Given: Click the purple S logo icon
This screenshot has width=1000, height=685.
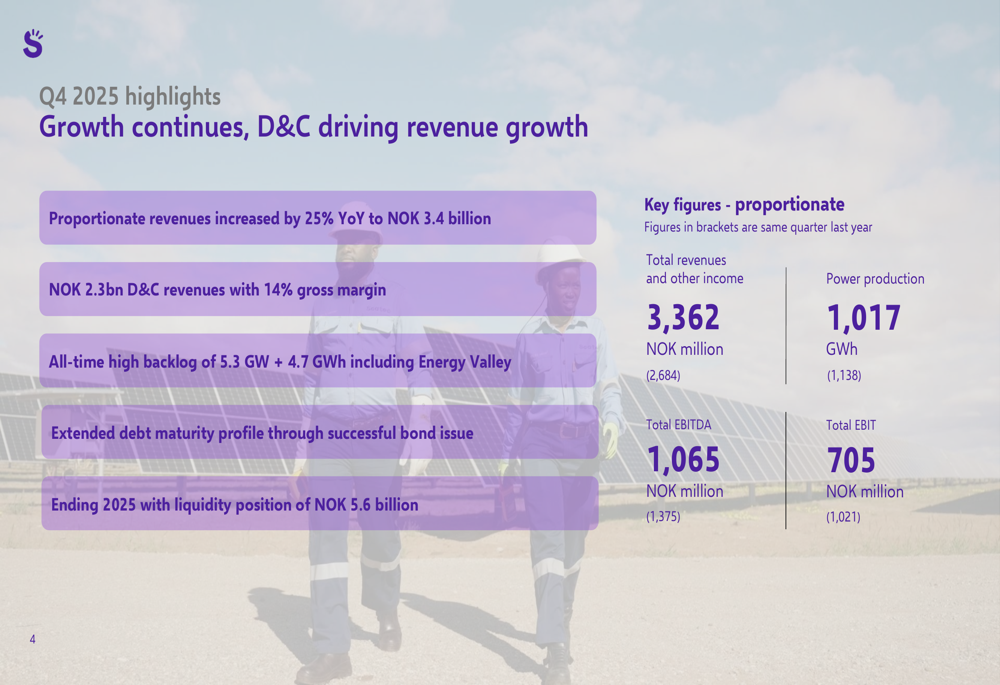Looking at the screenshot, I should click(x=33, y=43).
